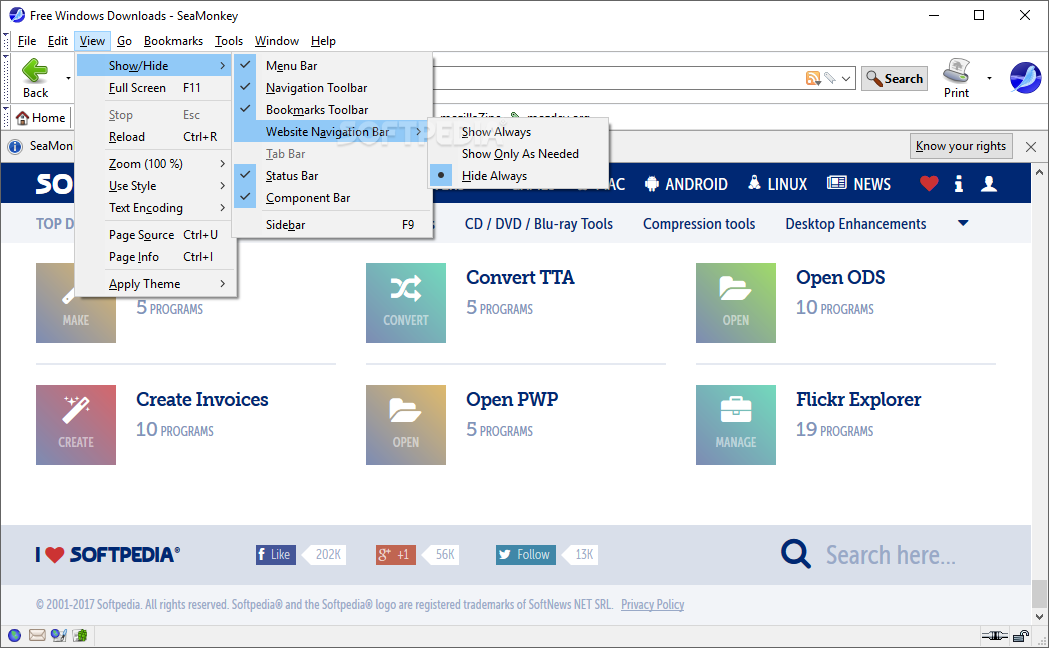Click the vertical scrollbar thumb

point(1038,592)
